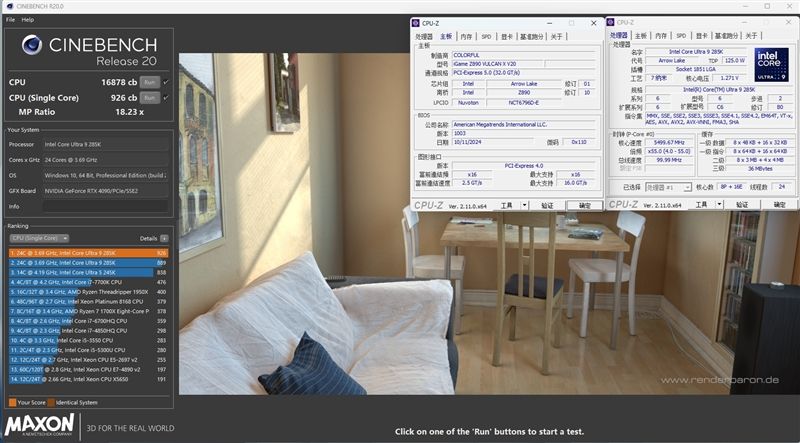The width and height of the screenshot is (800, 443).
Task: Click 确定 button in the 处理器 window
Action: tap(779, 204)
